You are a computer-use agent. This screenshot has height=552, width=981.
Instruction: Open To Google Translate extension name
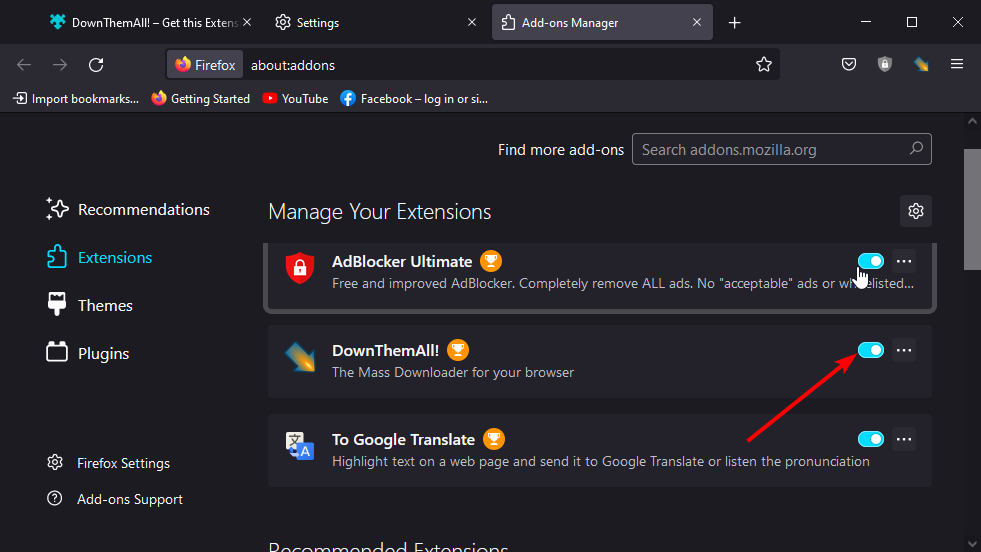click(x=404, y=439)
